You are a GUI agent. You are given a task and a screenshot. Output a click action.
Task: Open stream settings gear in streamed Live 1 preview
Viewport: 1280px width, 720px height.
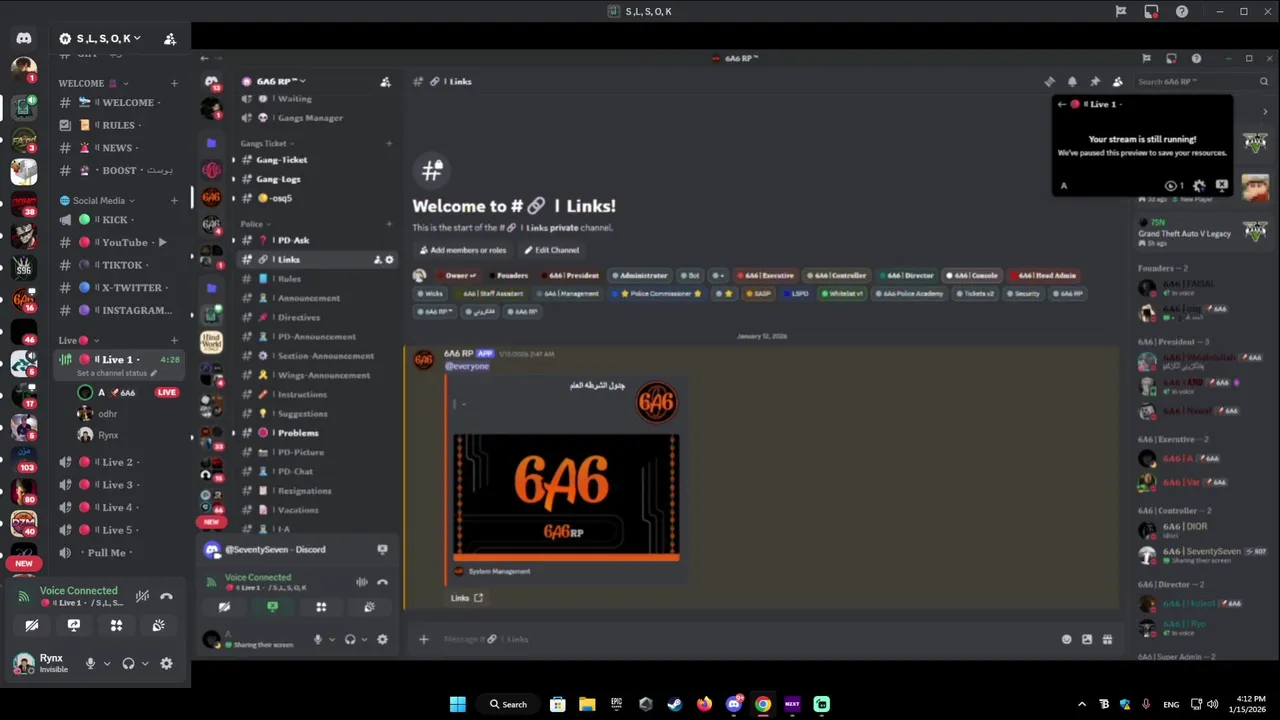[x=1199, y=185]
